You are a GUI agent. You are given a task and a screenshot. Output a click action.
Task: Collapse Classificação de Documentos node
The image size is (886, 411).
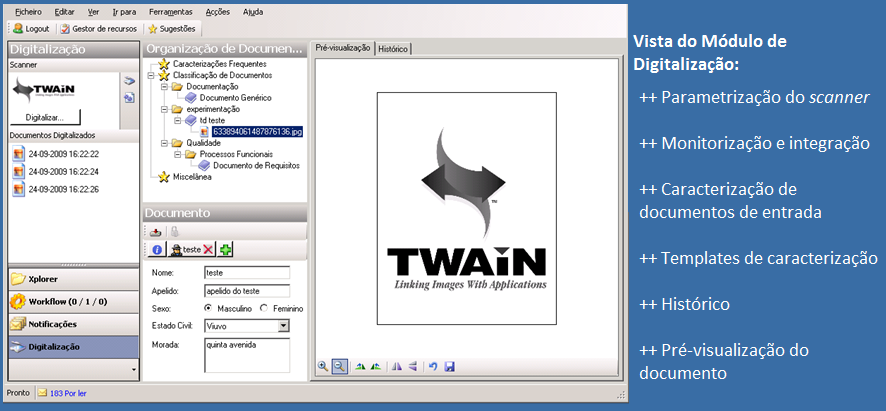151,75
